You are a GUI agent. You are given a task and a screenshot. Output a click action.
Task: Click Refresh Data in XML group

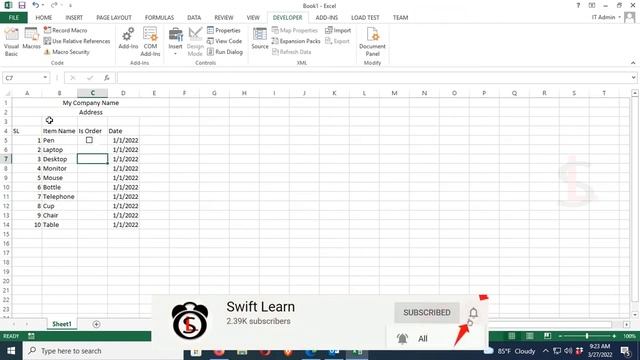click(x=291, y=52)
